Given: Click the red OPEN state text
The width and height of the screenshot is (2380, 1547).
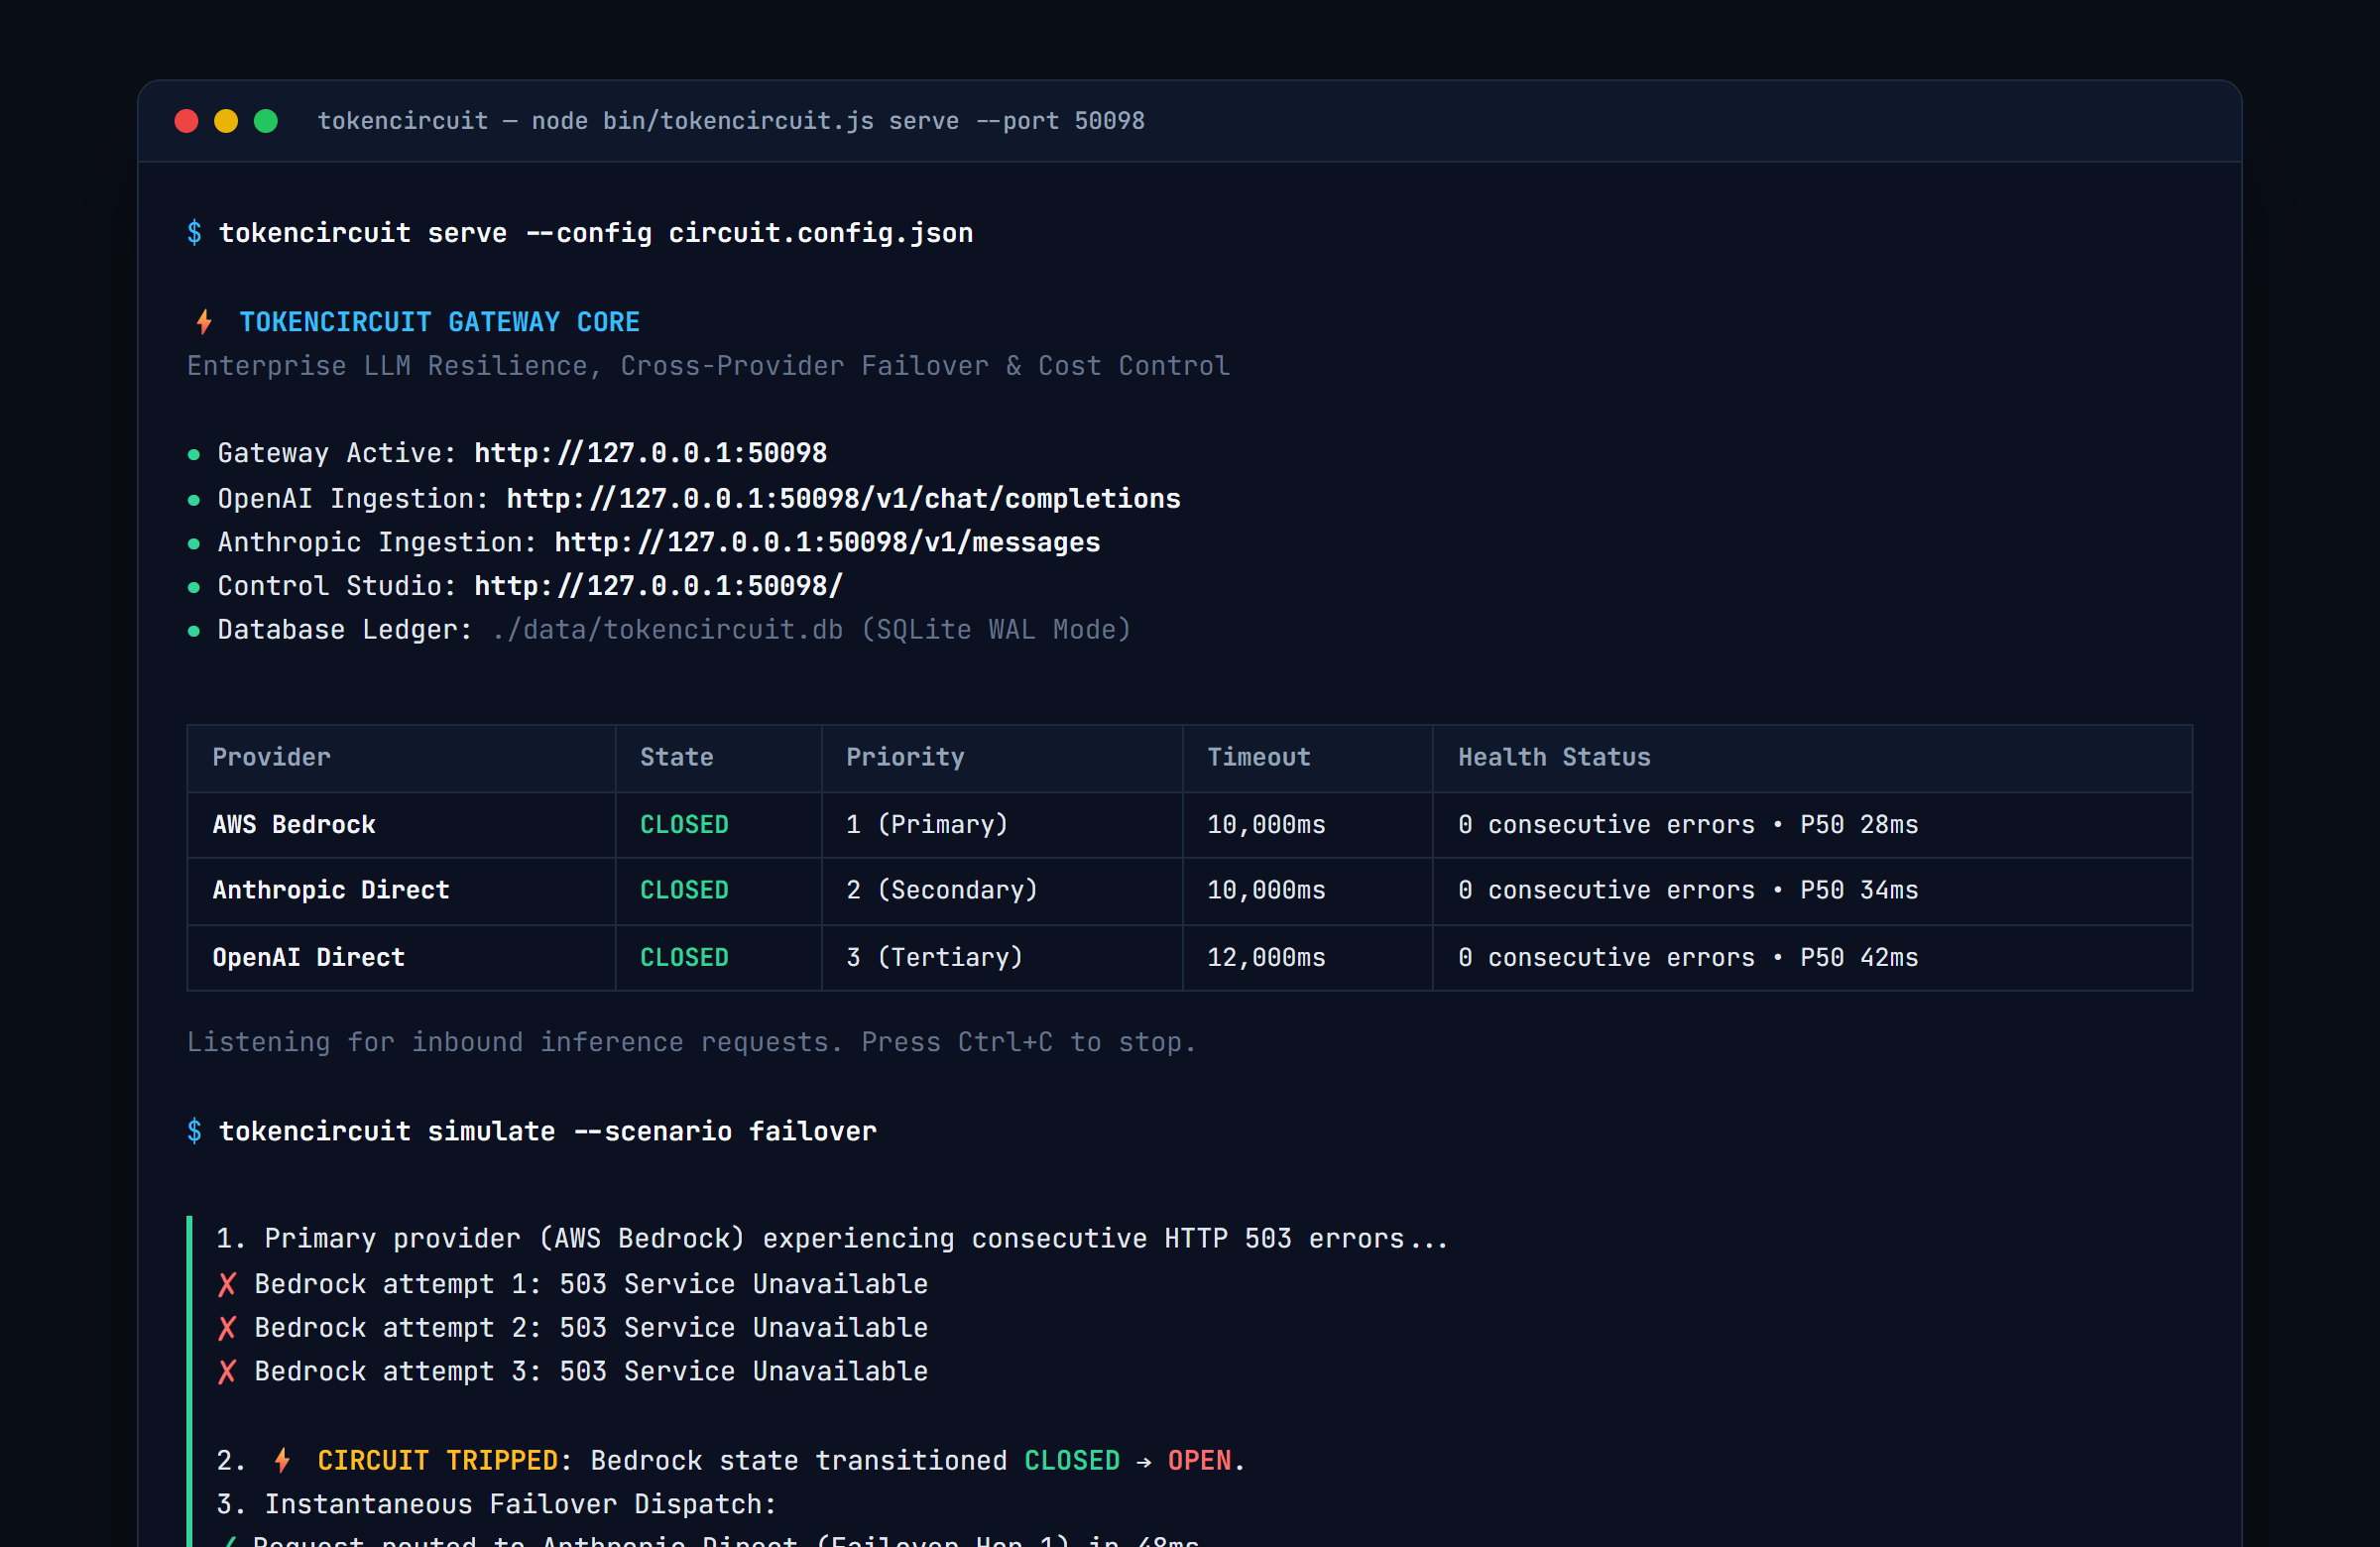Looking at the screenshot, I should (1199, 1460).
